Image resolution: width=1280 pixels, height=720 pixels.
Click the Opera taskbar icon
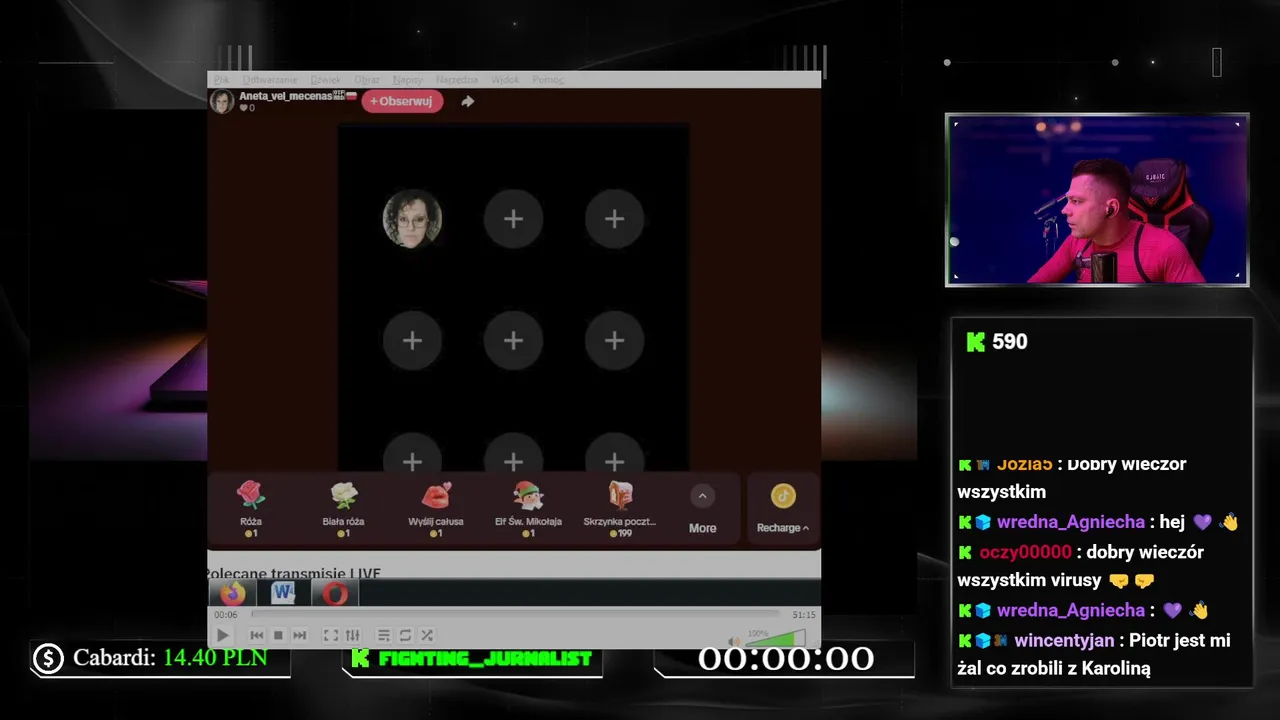click(x=335, y=594)
